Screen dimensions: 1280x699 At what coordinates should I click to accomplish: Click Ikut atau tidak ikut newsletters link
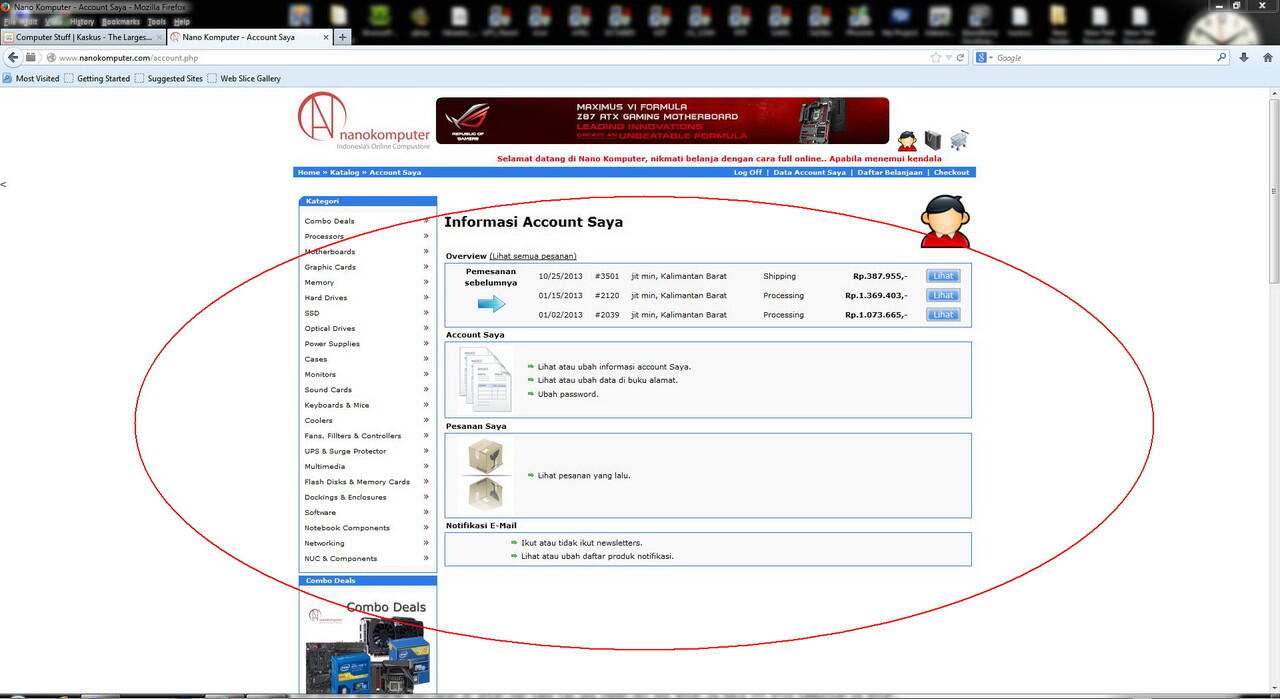[582, 543]
